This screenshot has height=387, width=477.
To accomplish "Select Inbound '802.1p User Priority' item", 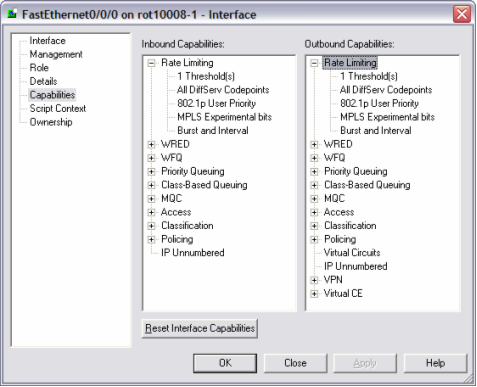I will click(x=216, y=104).
